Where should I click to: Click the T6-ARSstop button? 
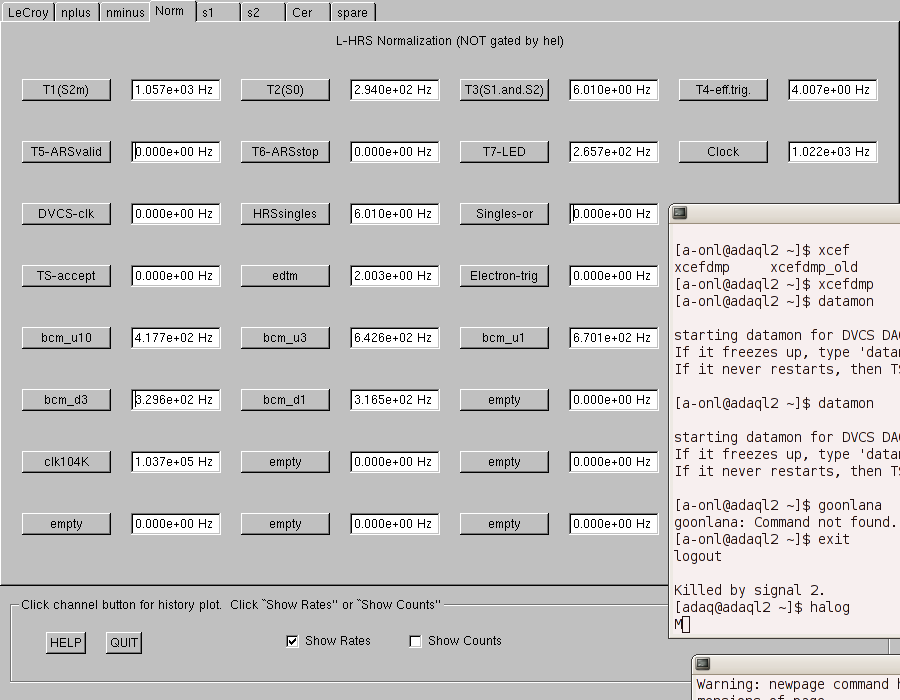coord(285,152)
